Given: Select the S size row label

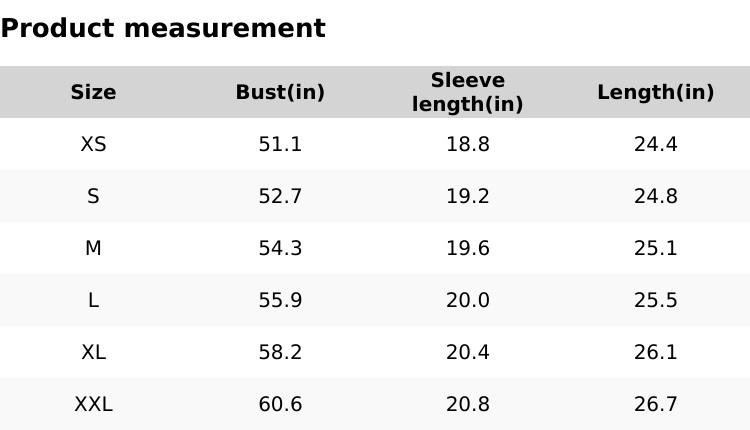Looking at the screenshot, I should click(x=93, y=196).
